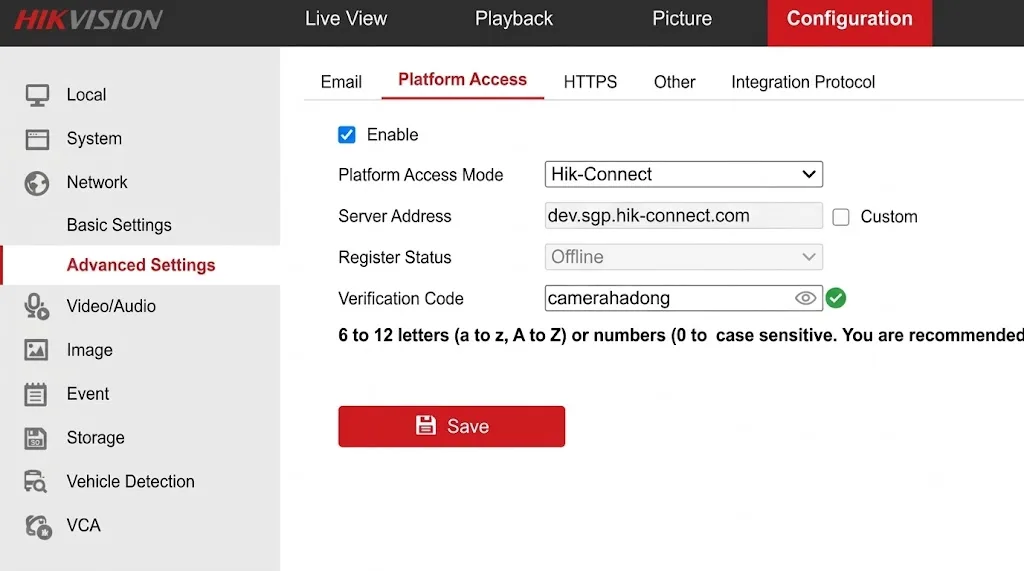Click the Custom label text

(x=889, y=217)
